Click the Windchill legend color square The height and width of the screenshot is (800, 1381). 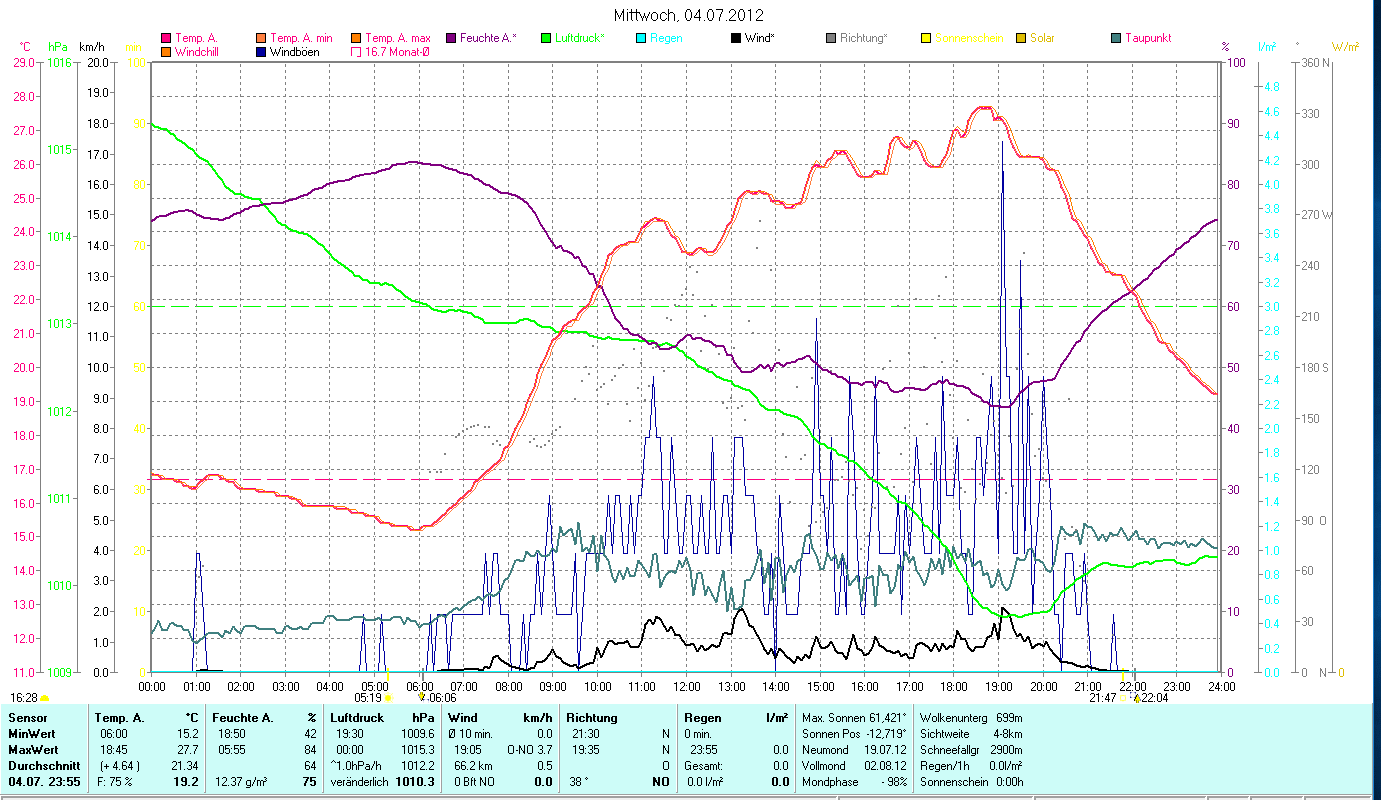tap(166, 52)
